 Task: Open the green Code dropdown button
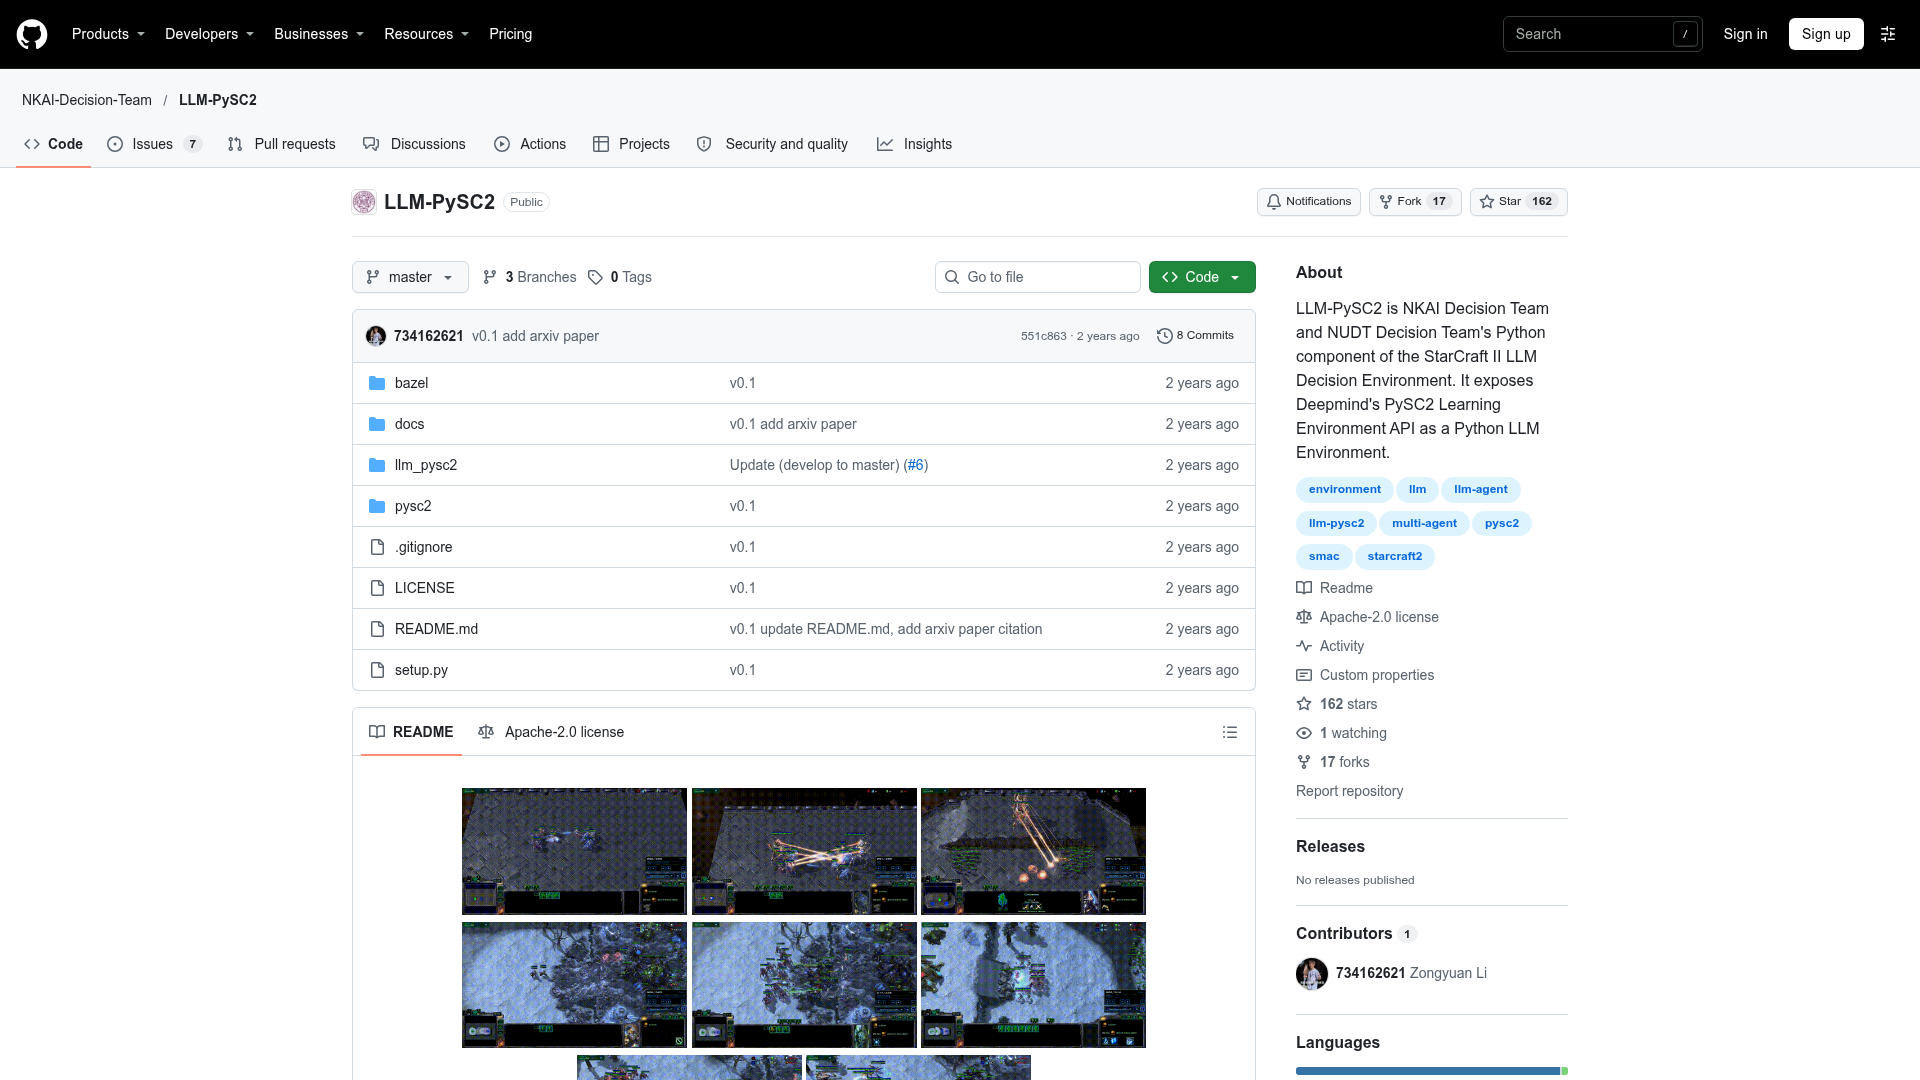pos(1202,277)
